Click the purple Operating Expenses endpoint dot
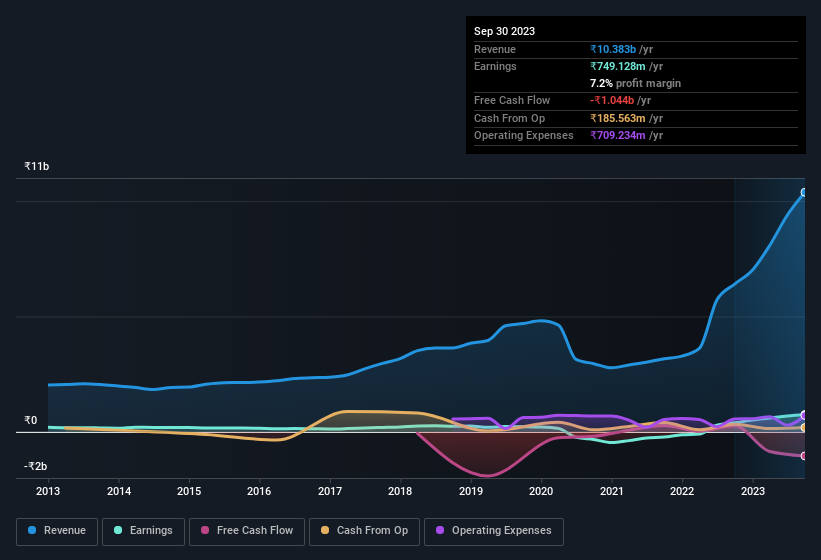The width and height of the screenshot is (821, 560). tap(804, 415)
